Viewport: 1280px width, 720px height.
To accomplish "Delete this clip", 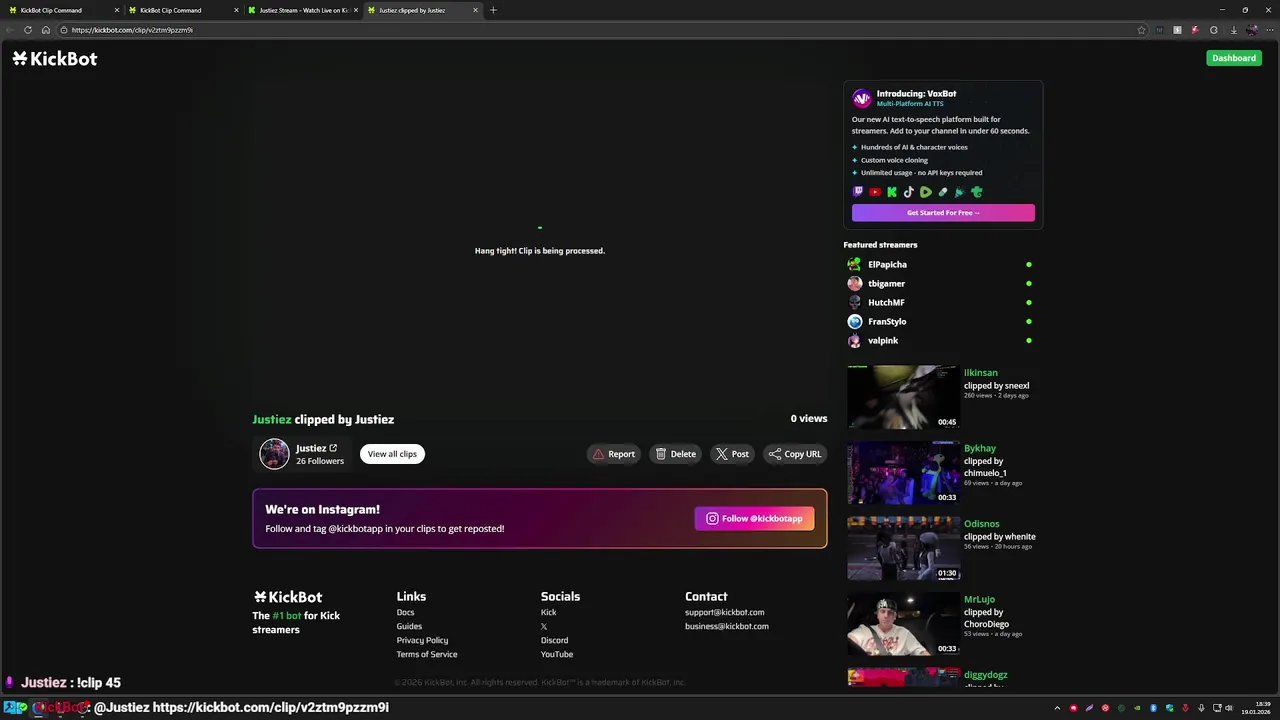I will point(676,454).
